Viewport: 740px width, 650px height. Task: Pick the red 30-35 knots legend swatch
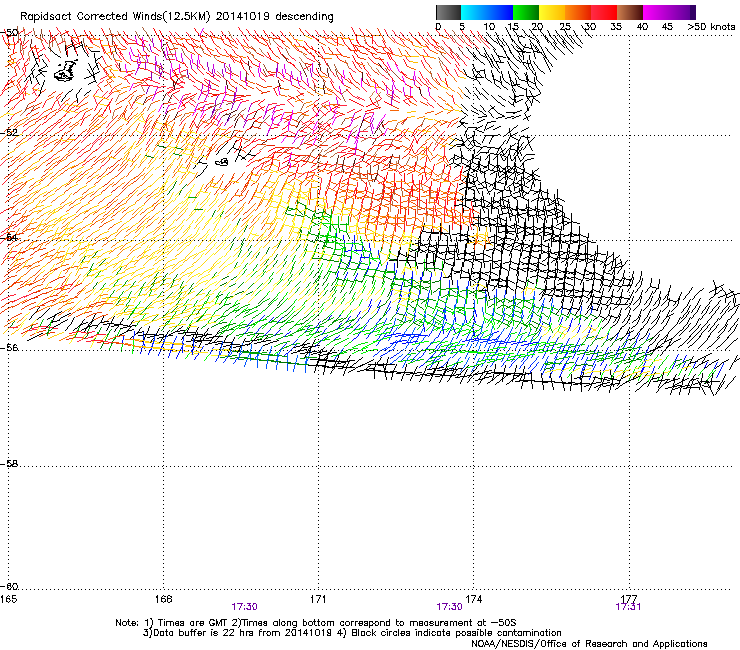[604, 12]
